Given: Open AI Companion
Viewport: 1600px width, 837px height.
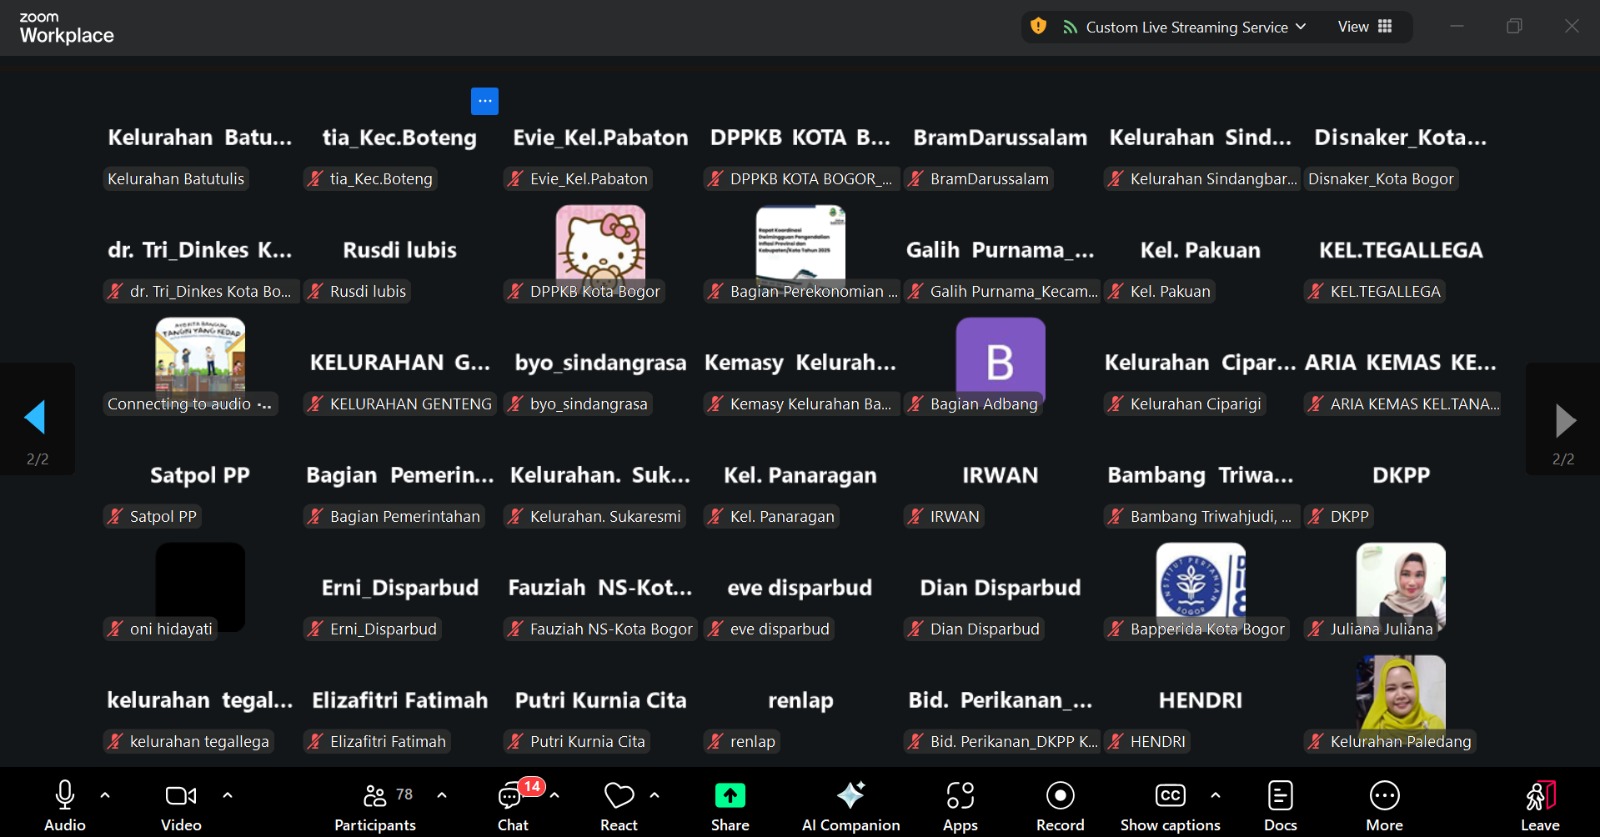Looking at the screenshot, I should tap(851, 806).
